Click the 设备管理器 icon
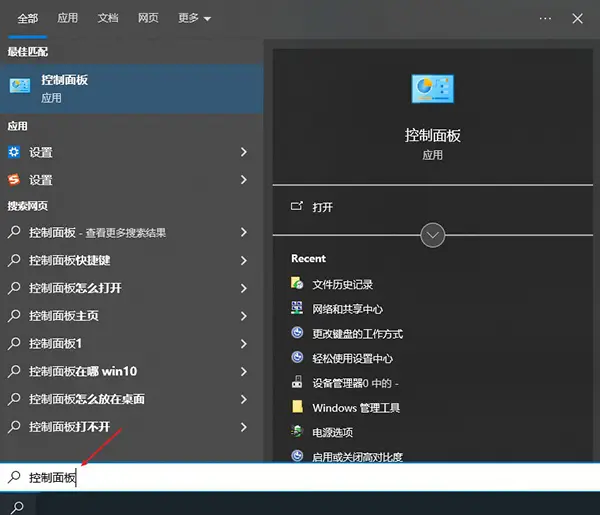 pyautogui.click(x=297, y=382)
